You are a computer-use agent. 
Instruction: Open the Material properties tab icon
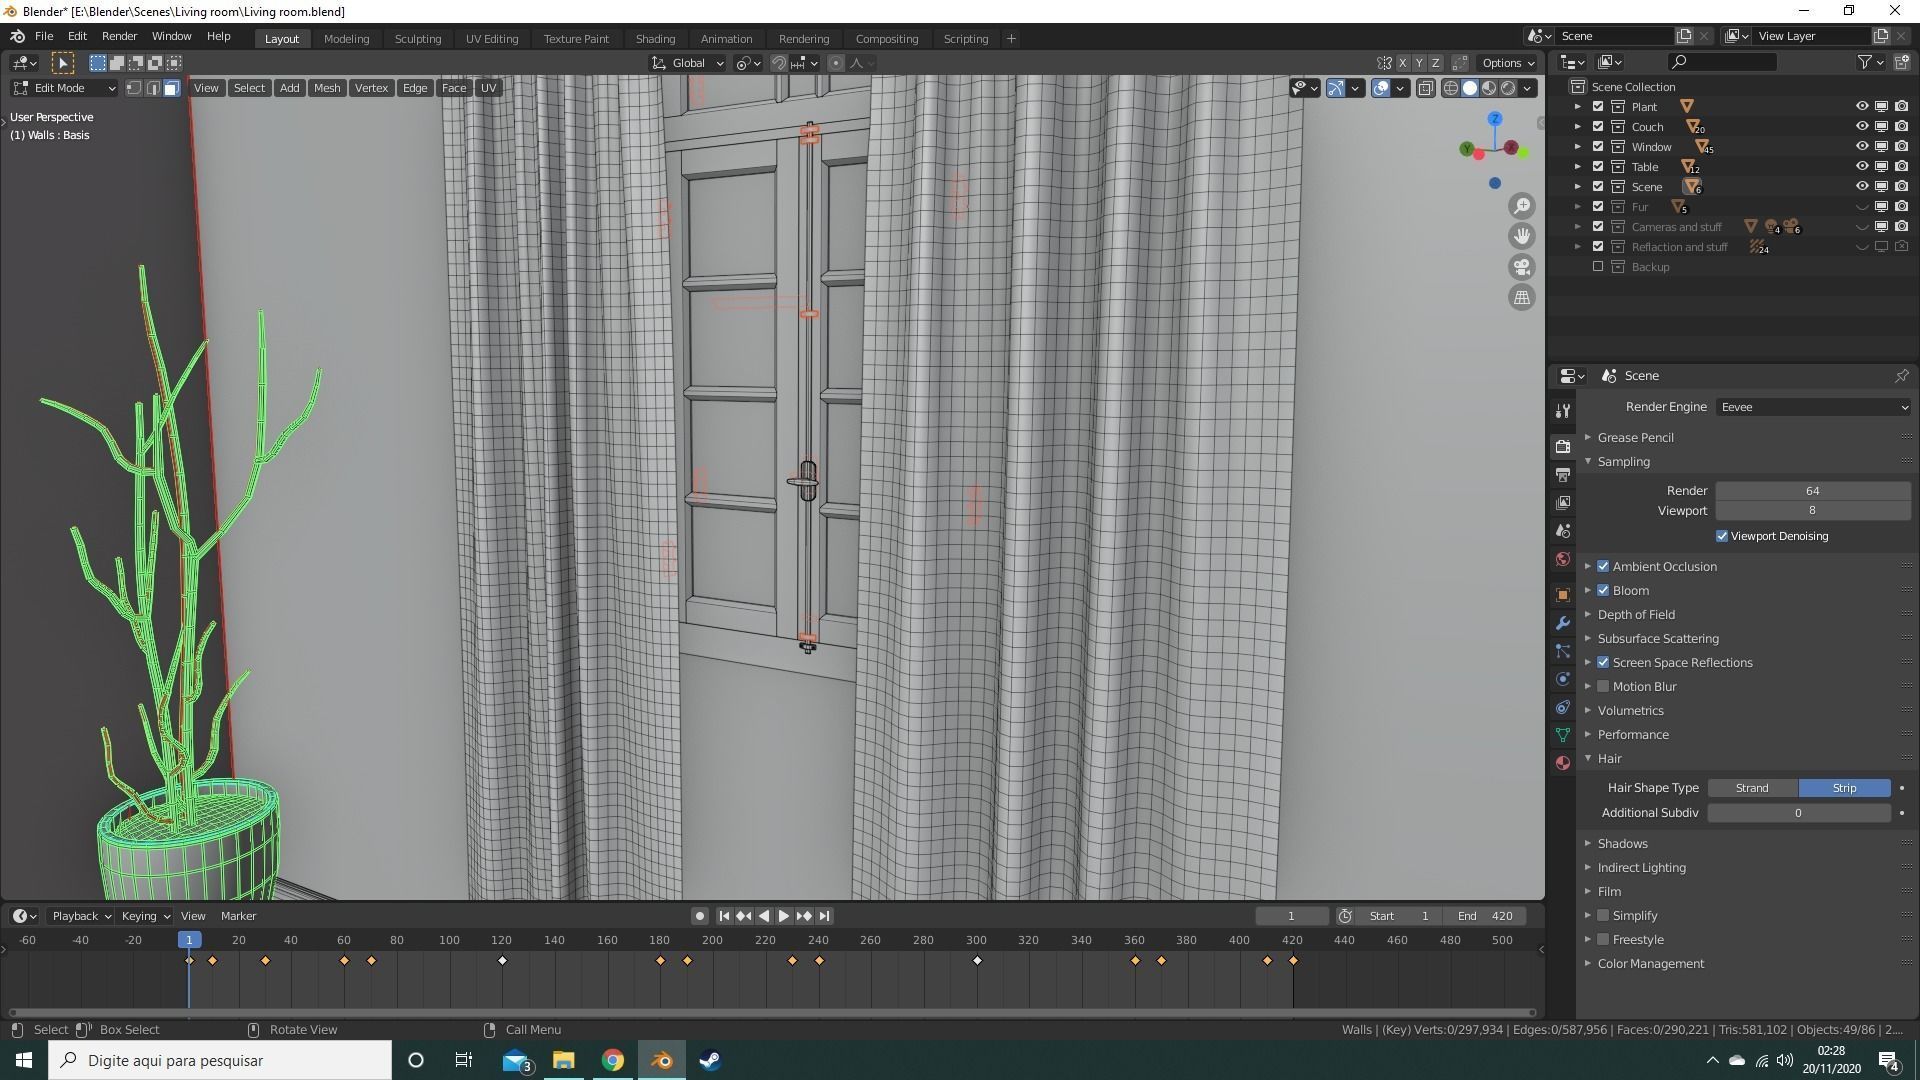(x=1563, y=763)
